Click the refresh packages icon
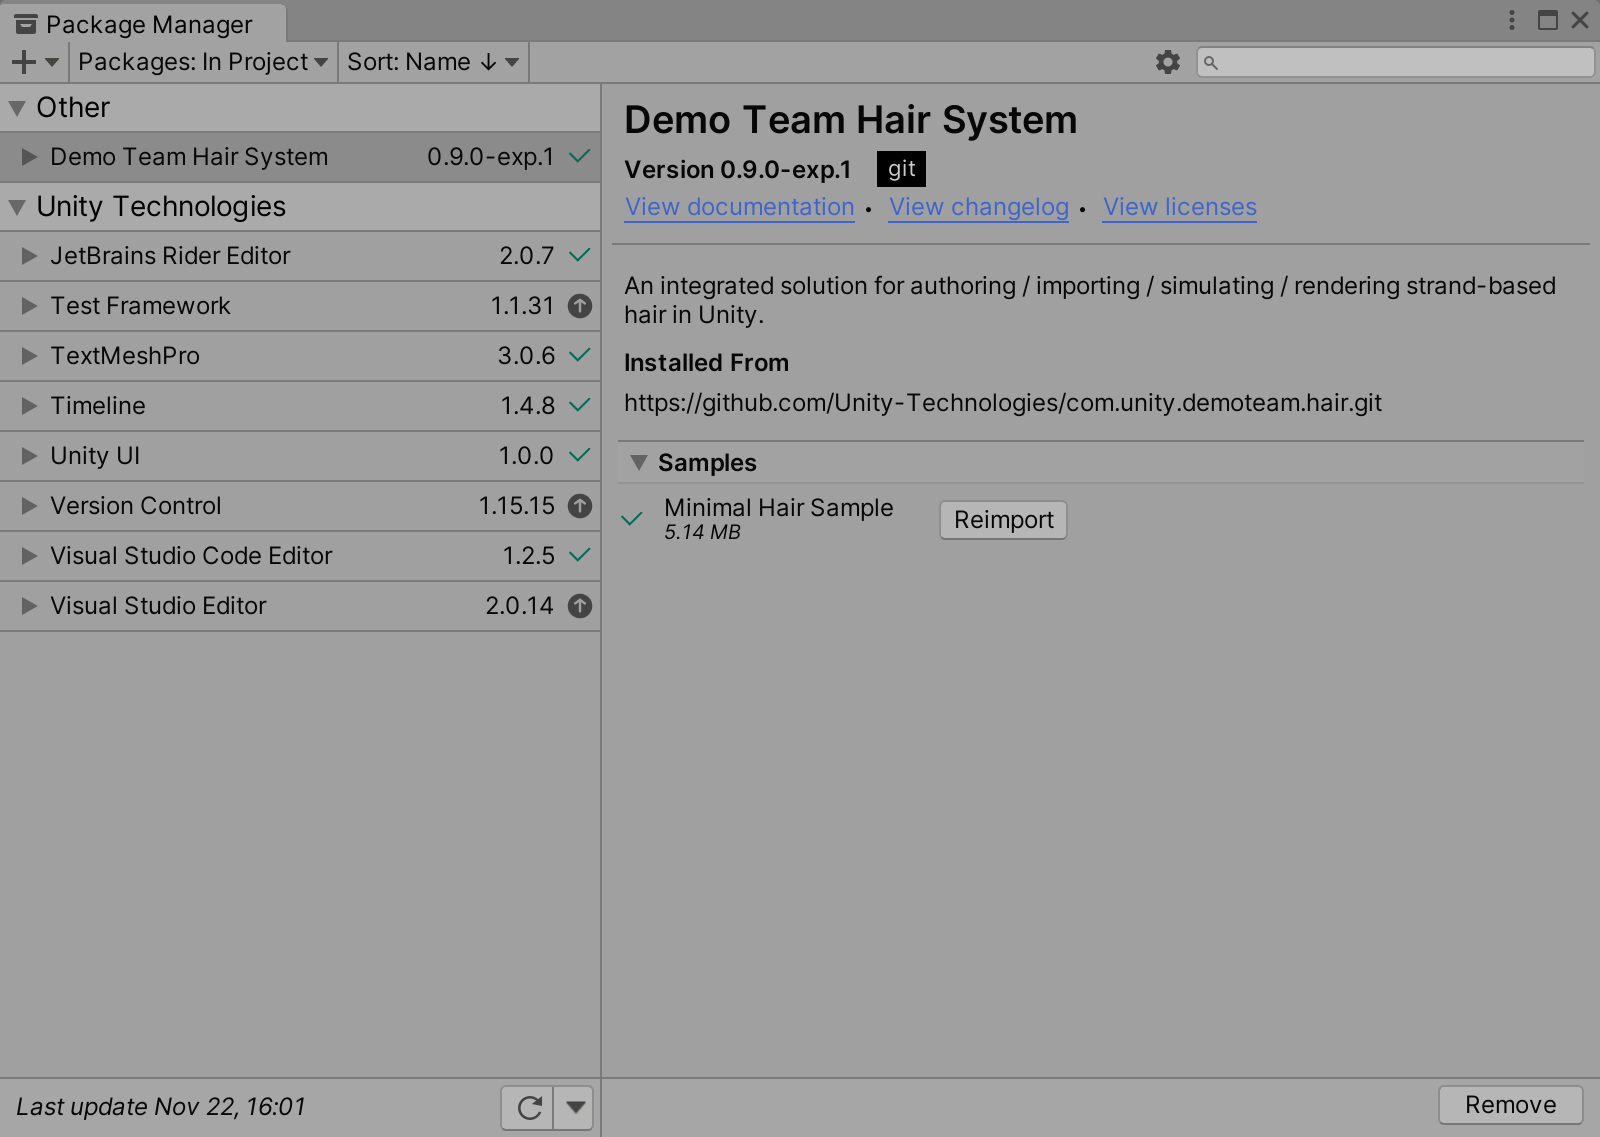 tap(528, 1107)
